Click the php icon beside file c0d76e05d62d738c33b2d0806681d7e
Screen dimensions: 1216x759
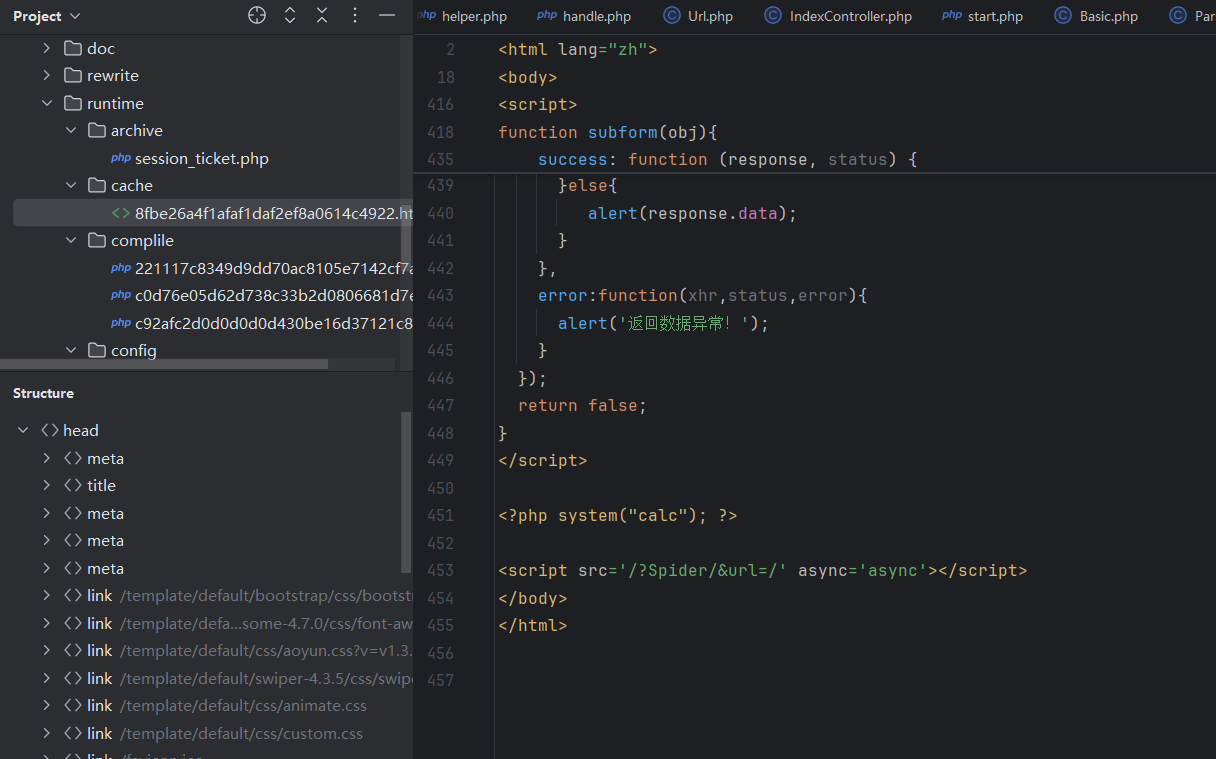[x=121, y=295]
